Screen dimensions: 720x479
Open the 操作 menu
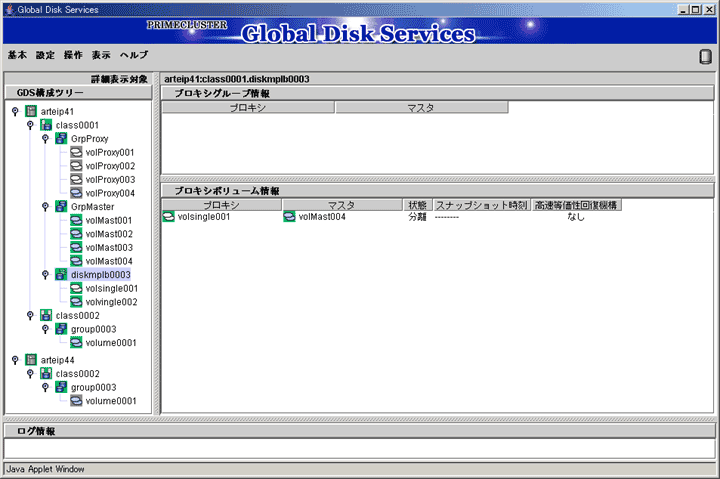73,55
